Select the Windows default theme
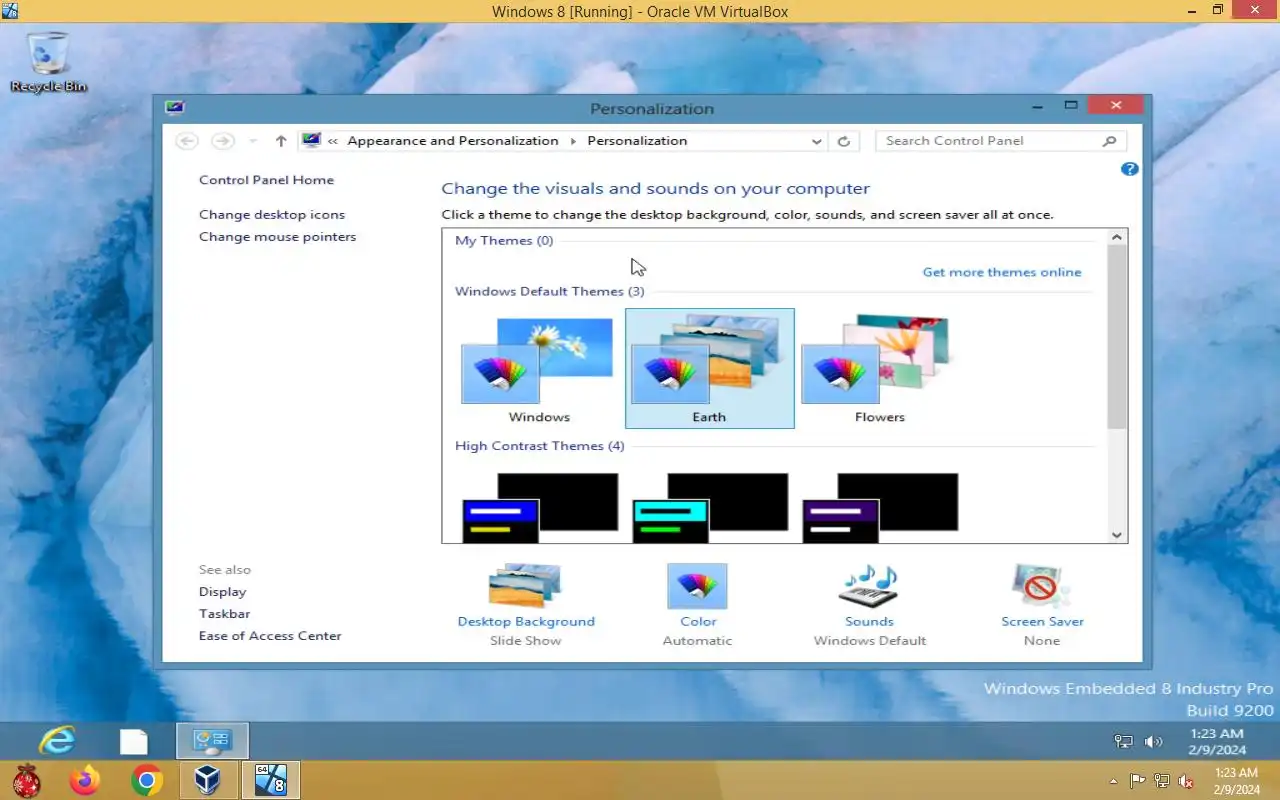 coord(539,369)
